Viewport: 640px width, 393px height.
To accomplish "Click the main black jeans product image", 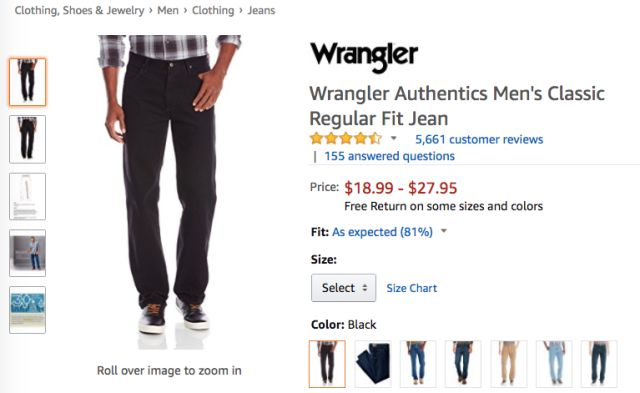I will 169,192.
